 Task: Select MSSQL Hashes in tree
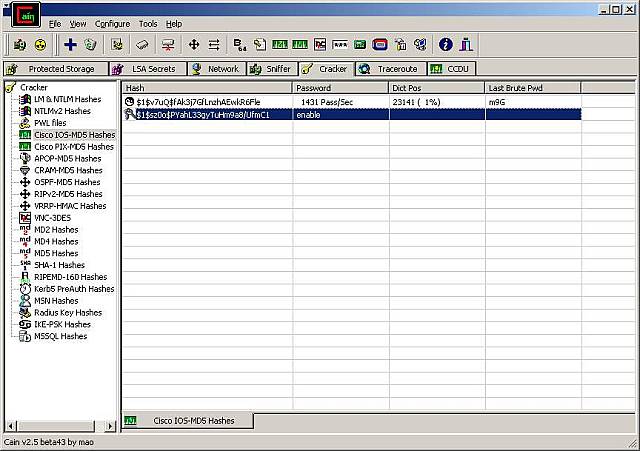[60, 336]
